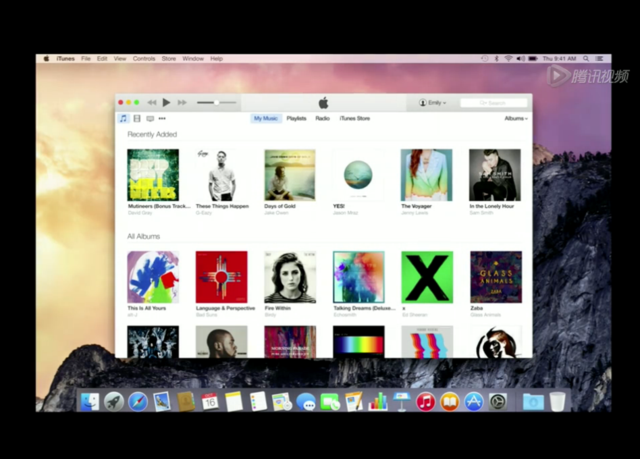Open Safari from the Dock

(x=137, y=401)
